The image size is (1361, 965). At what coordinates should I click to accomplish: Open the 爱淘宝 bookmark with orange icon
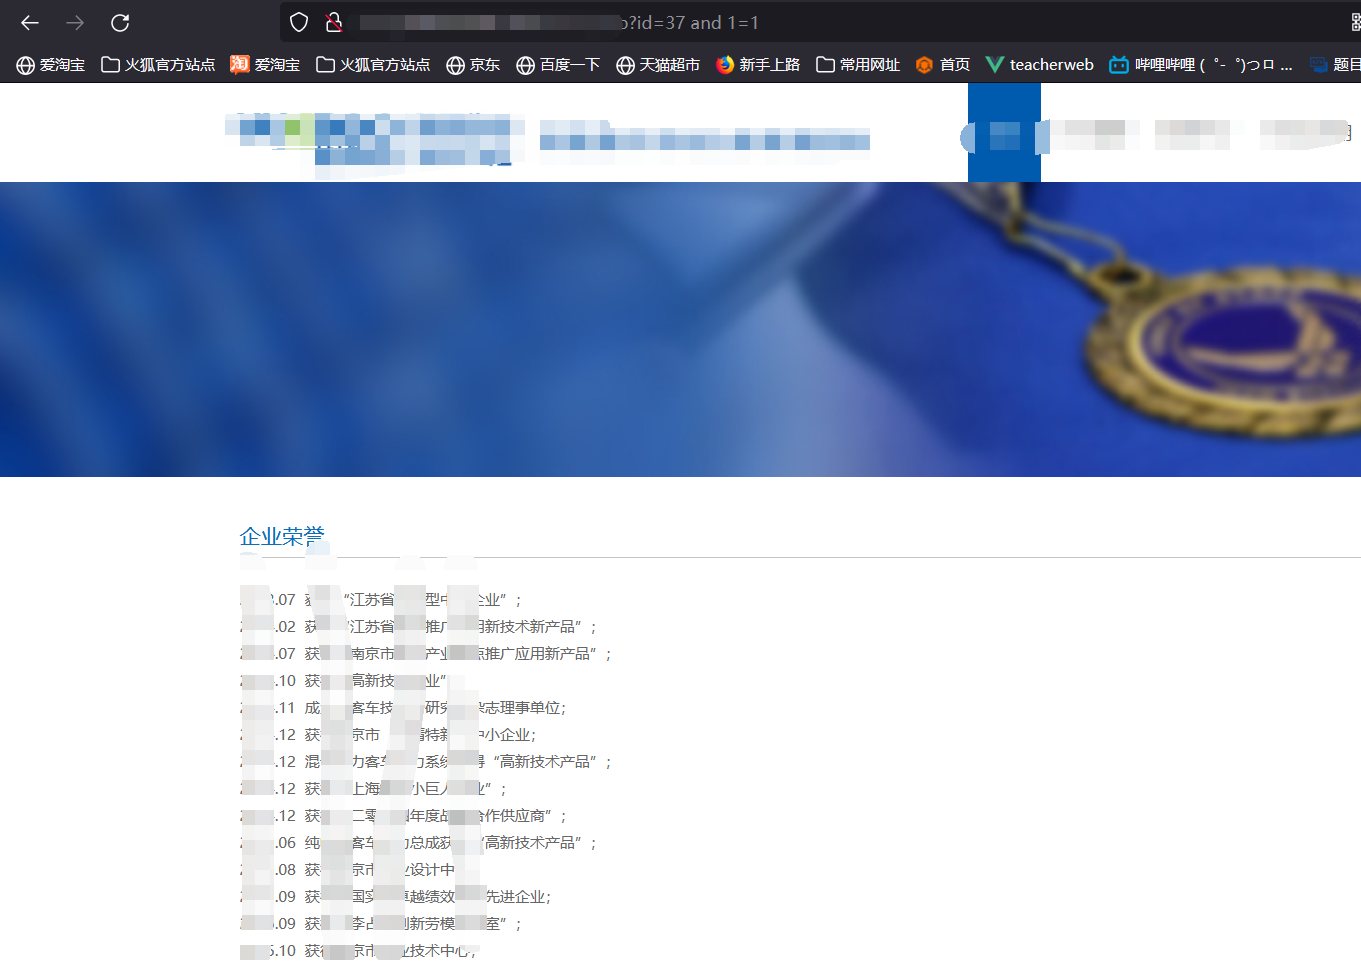pyautogui.click(x=265, y=65)
